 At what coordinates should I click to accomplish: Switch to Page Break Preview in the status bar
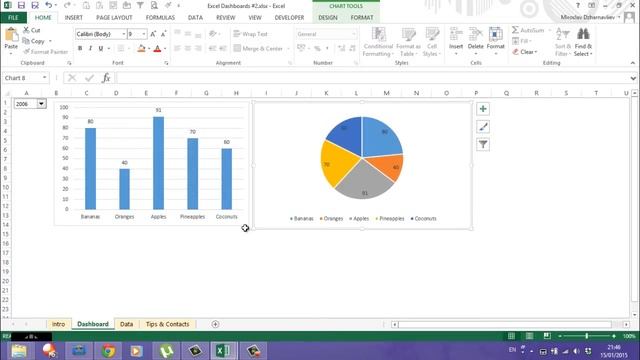pyautogui.click(x=547, y=336)
